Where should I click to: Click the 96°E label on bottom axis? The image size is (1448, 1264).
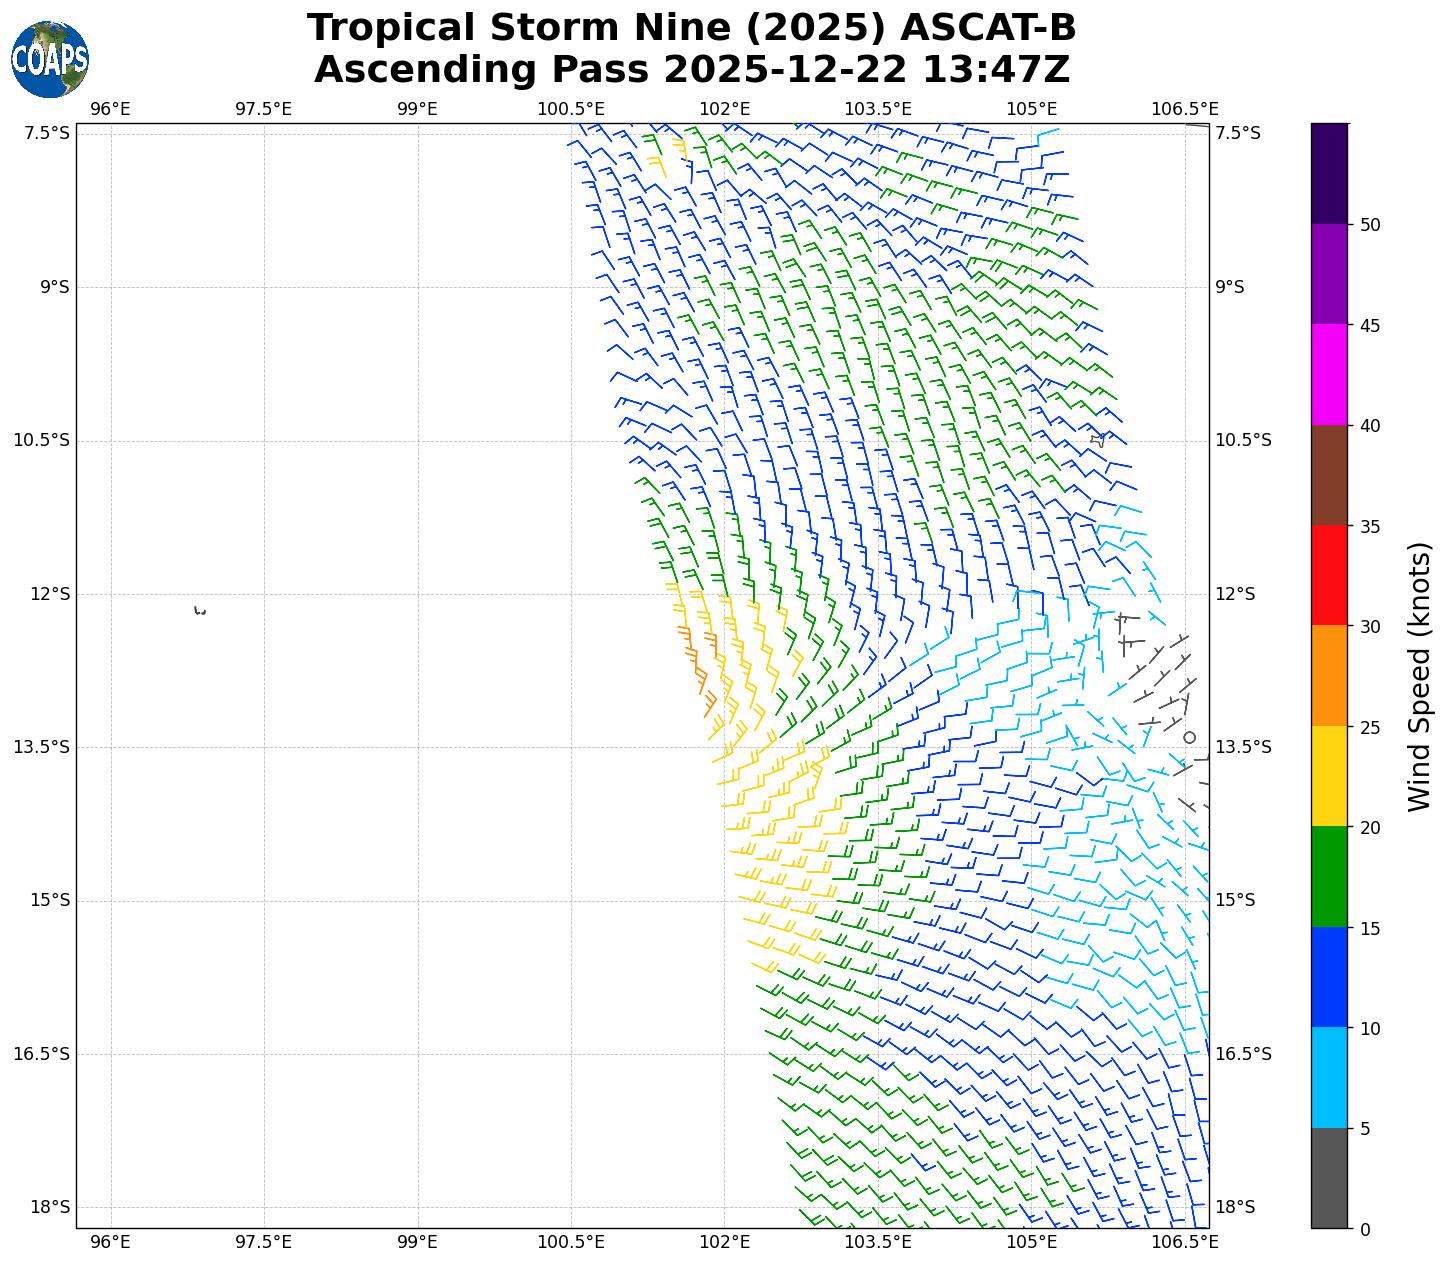point(110,1242)
